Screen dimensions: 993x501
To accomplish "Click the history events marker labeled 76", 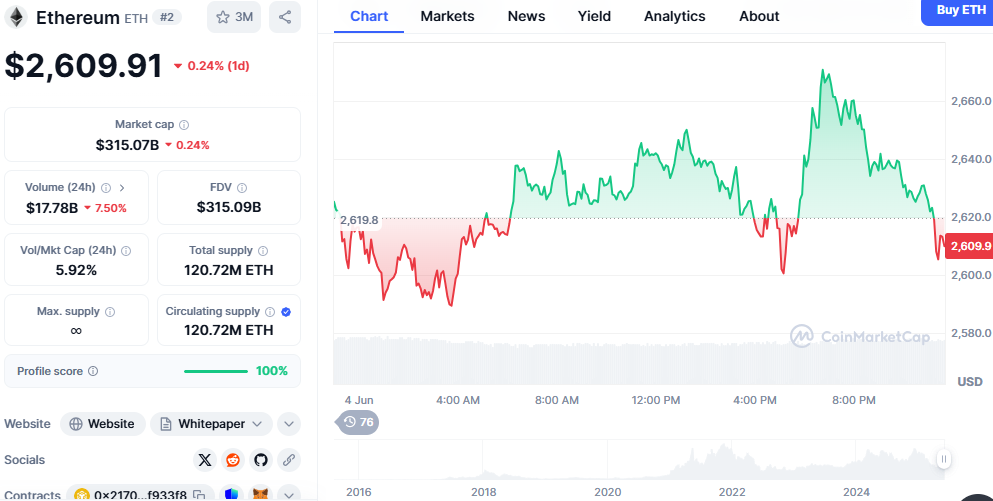I will click(x=358, y=422).
